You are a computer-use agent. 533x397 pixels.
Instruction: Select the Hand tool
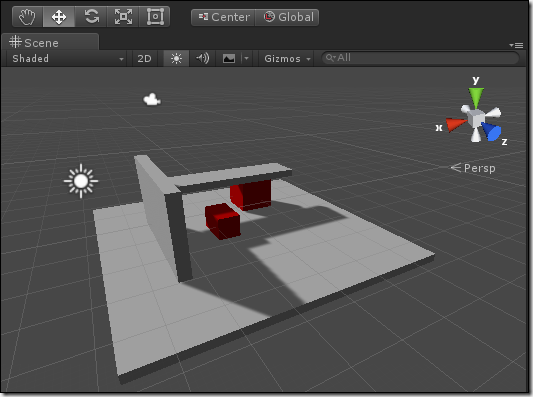(27, 17)
